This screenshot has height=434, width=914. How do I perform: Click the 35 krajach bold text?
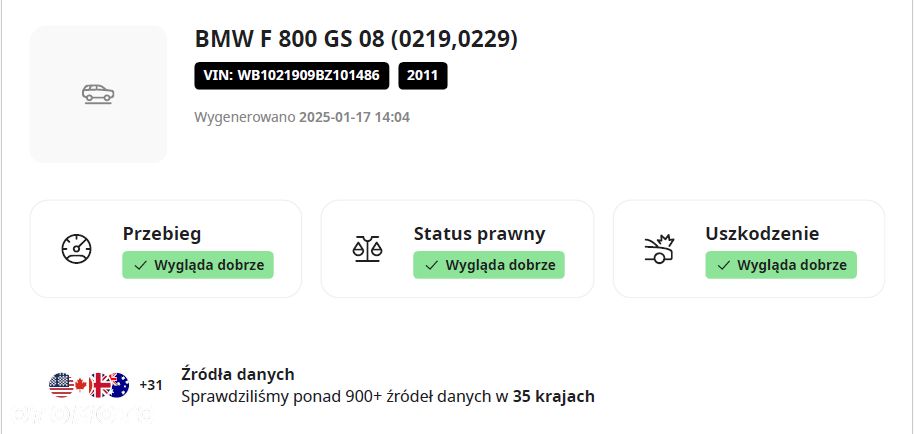(x=554, y=397)
